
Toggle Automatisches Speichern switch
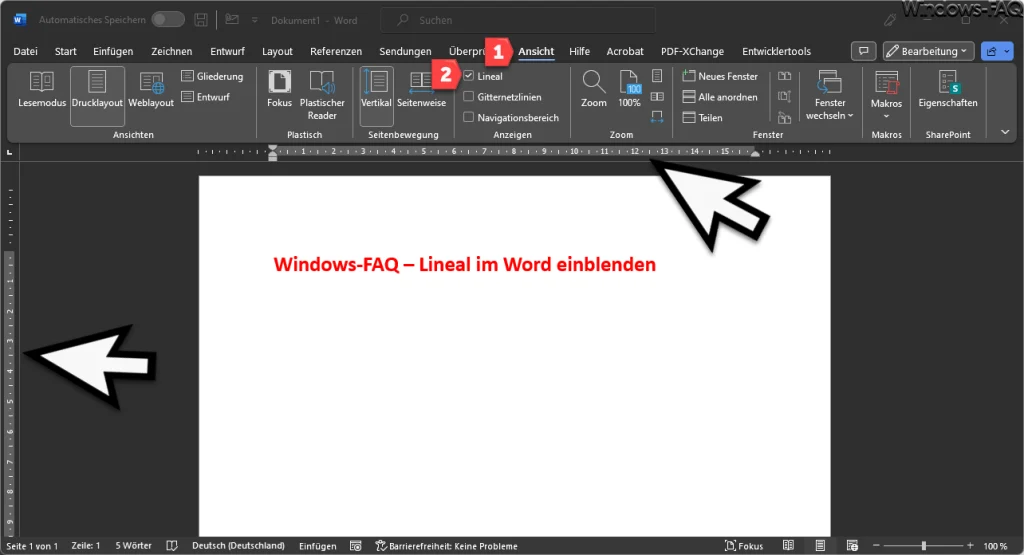[x=168, y=20]
